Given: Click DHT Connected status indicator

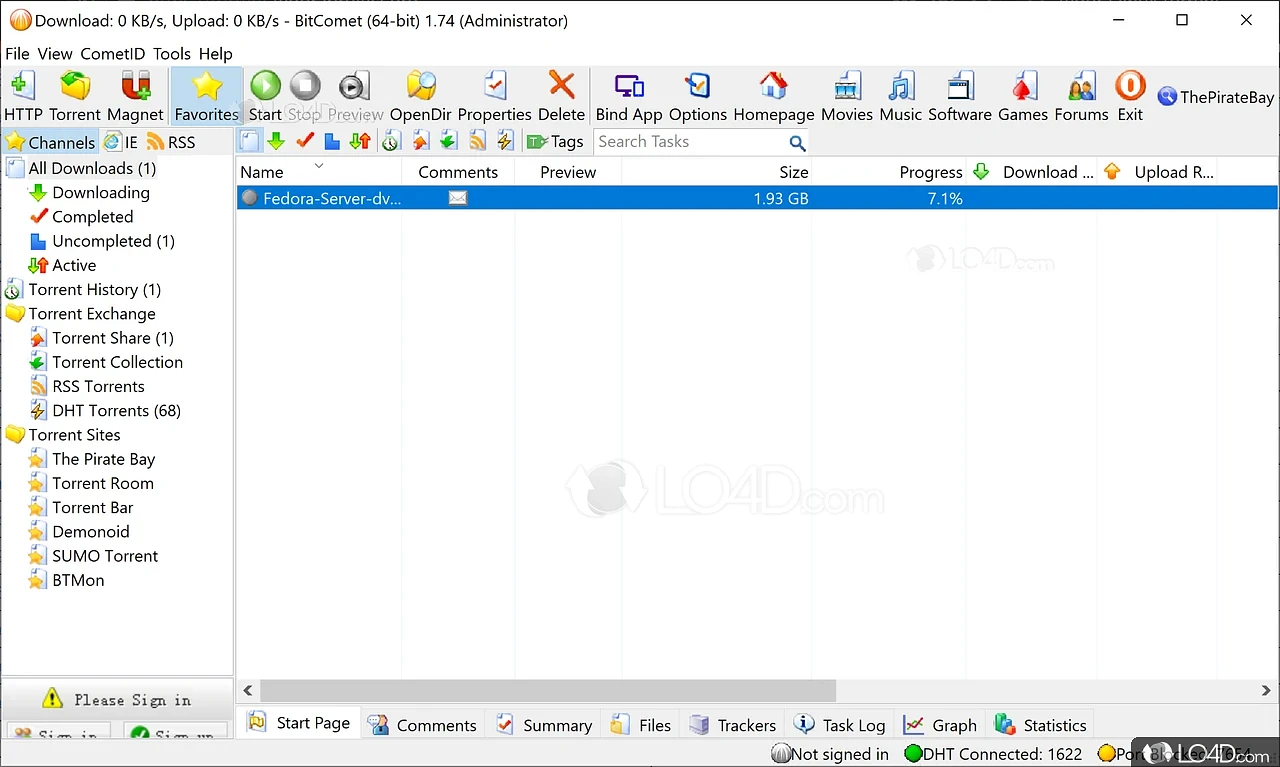Looking at the screenshot, I should 993,754.
